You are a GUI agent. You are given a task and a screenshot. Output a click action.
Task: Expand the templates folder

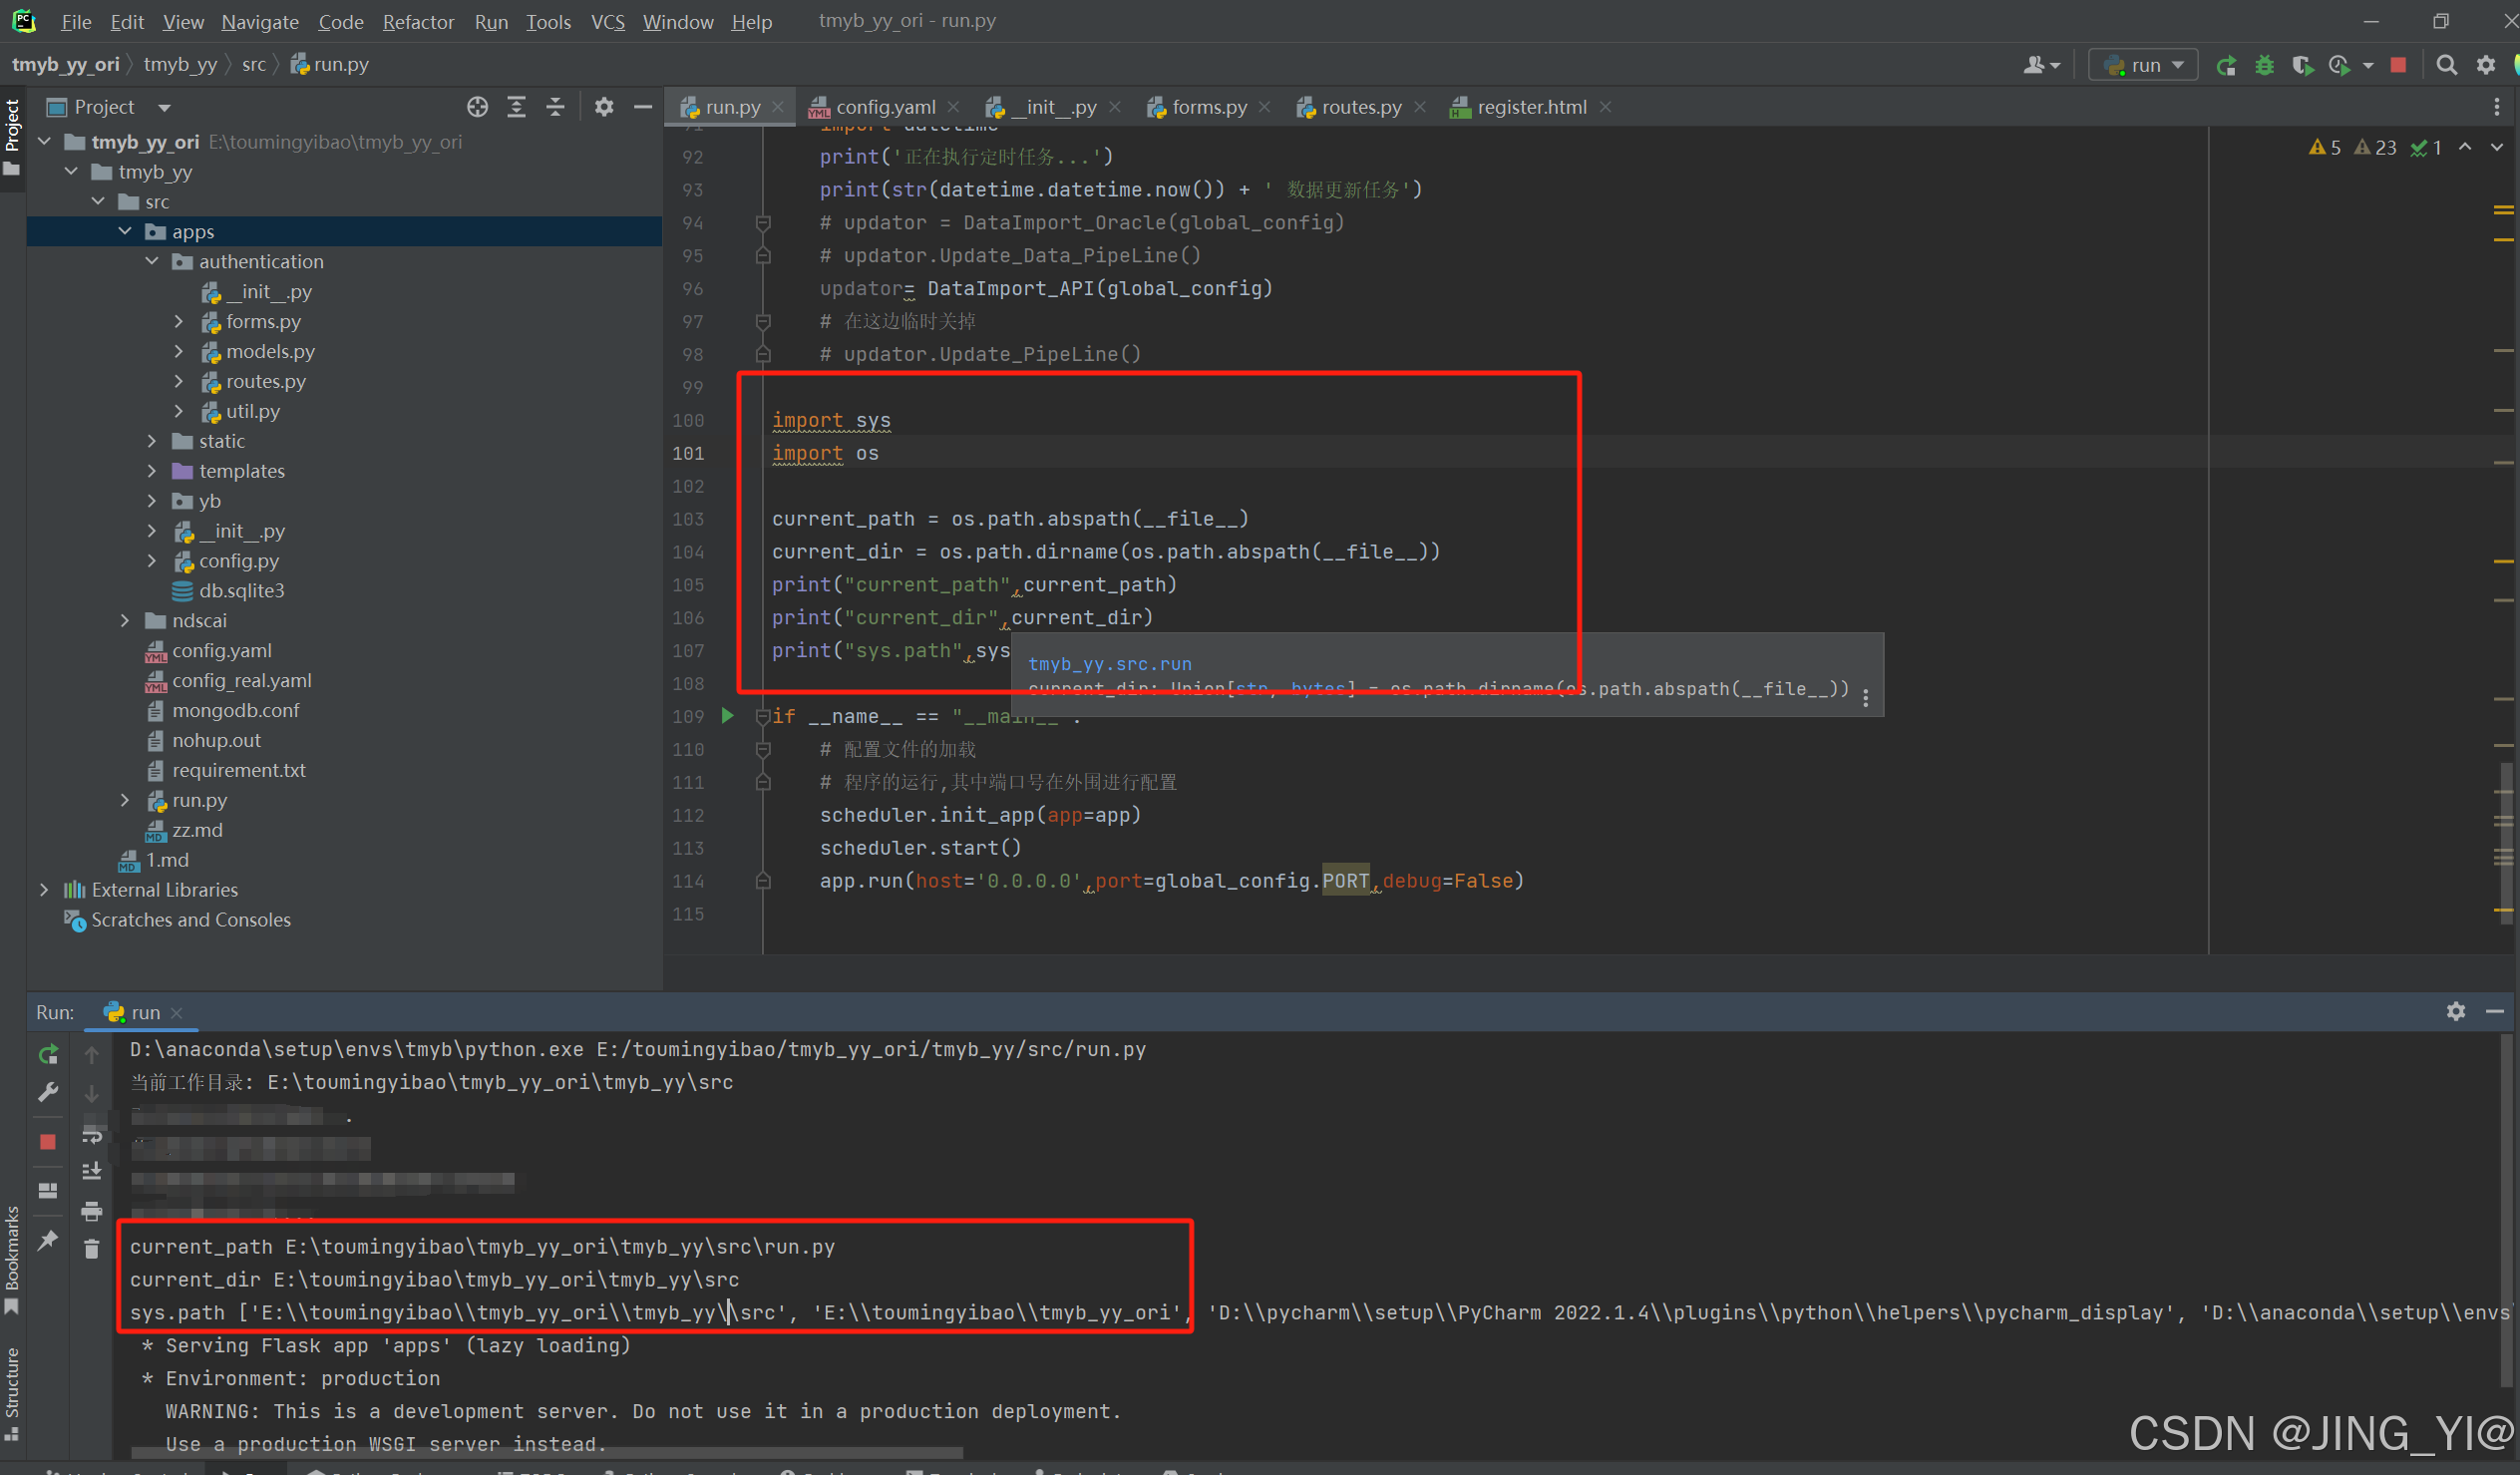click(152, 471)
